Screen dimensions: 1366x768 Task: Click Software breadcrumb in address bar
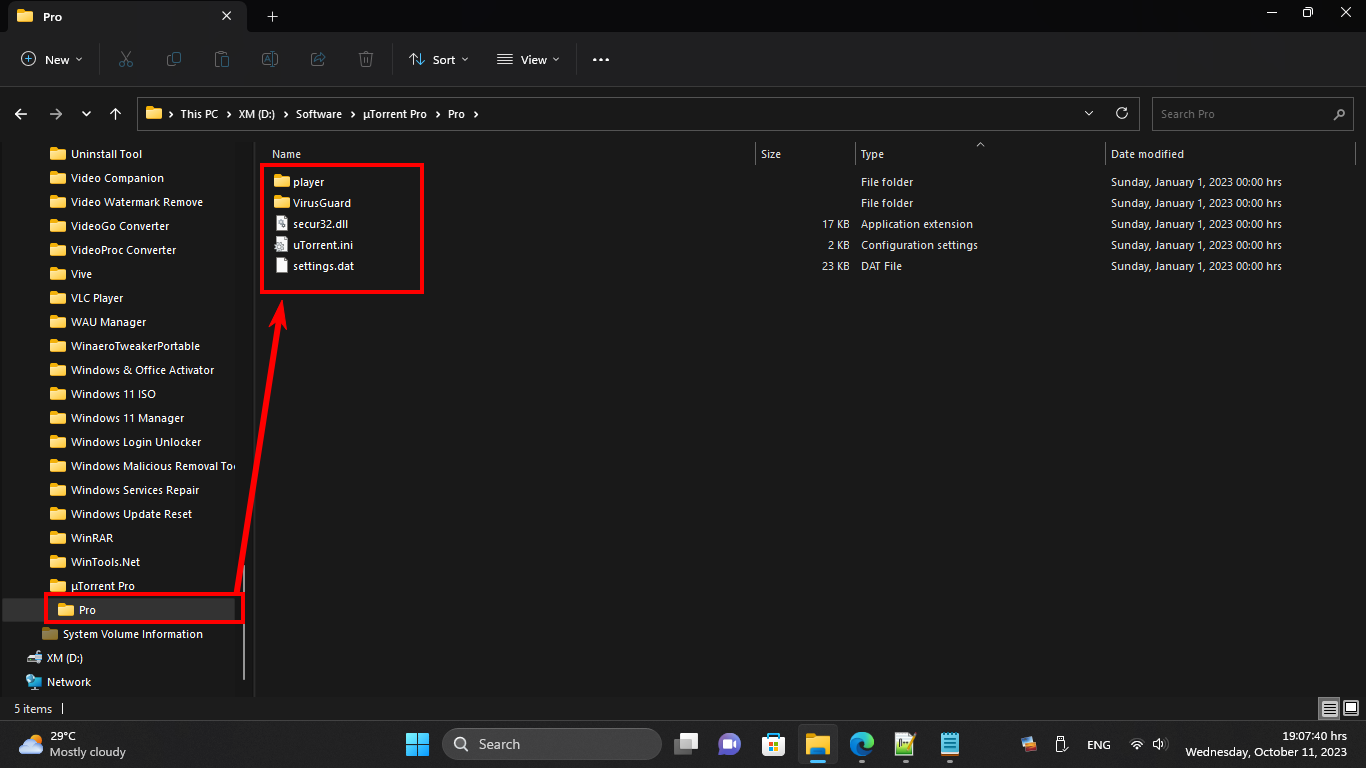[319, 114]
